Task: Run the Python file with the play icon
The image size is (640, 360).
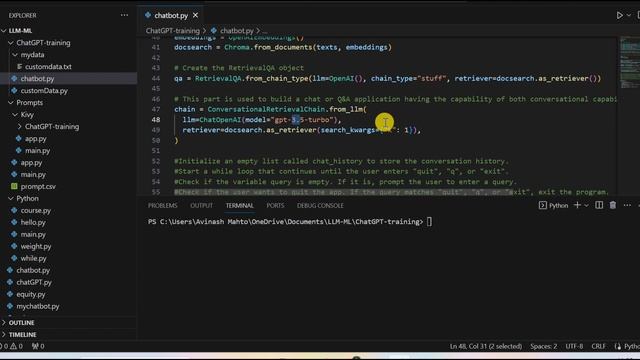Action: pyautogui.click(x=619, y=16)
